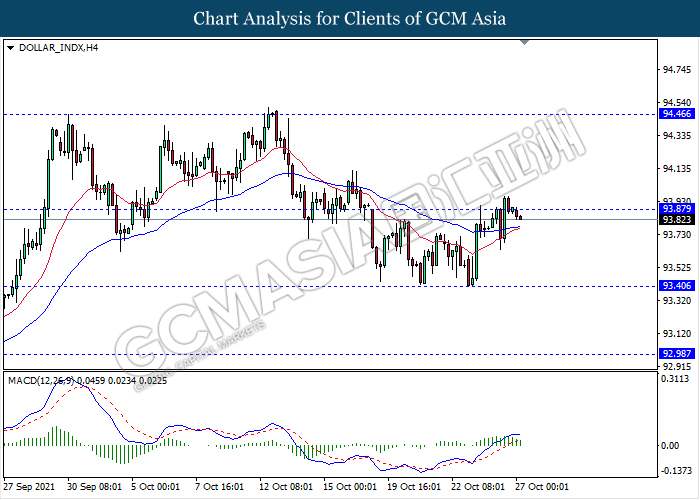Click the 94.540 price scale value
The image size is (700, 500).
[676, 103]
